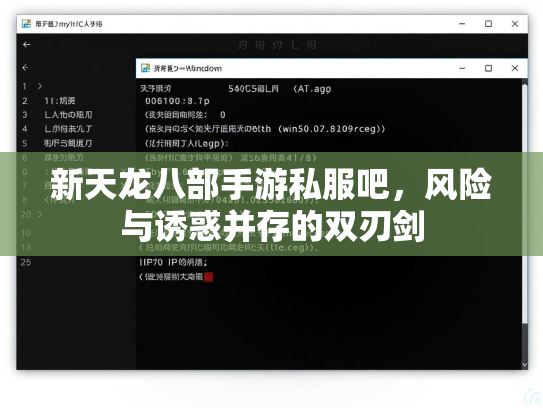This screenshot has height=408, width=543.
Task: Click the second back arrow below toolbar
Action: [x=25, y=68]
